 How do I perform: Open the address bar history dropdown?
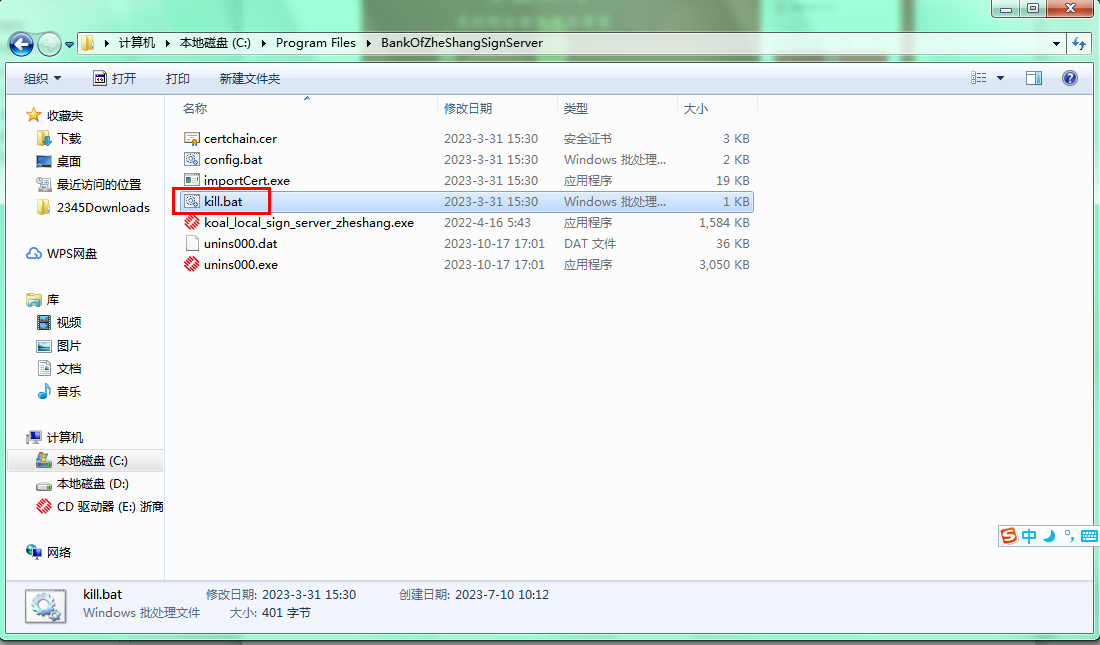pos(1056,44)
